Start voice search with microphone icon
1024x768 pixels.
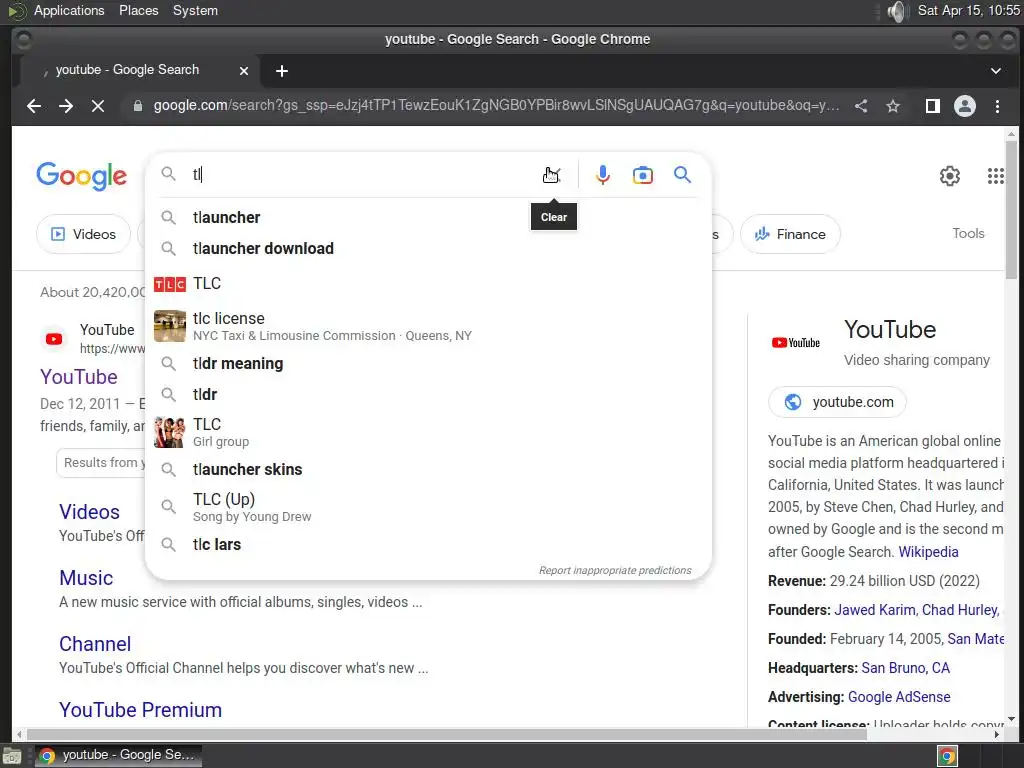tap(603, 175)
